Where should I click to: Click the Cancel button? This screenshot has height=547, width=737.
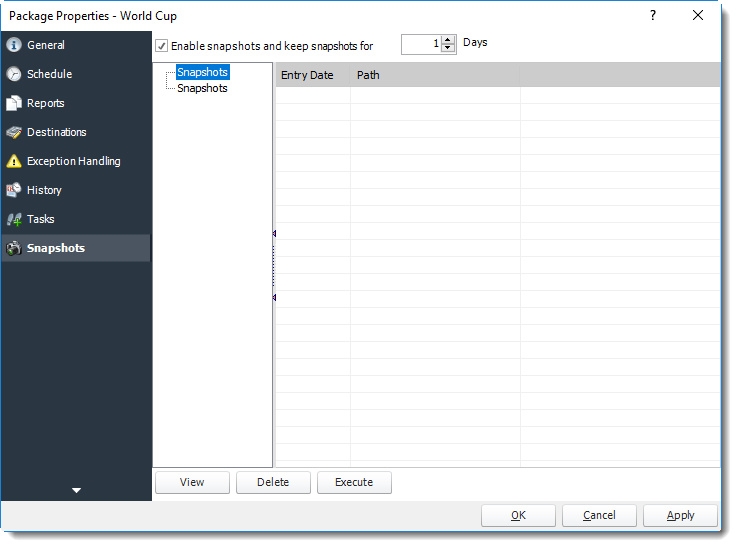point(599,516)
